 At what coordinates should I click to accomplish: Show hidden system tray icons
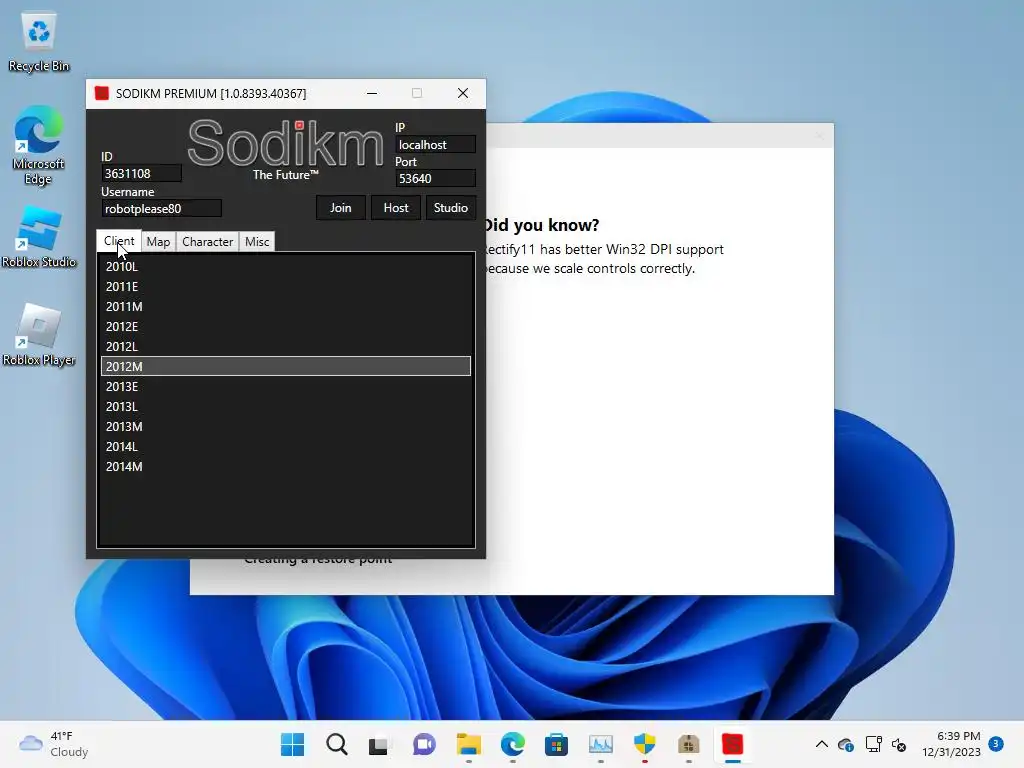pos(822,744)
